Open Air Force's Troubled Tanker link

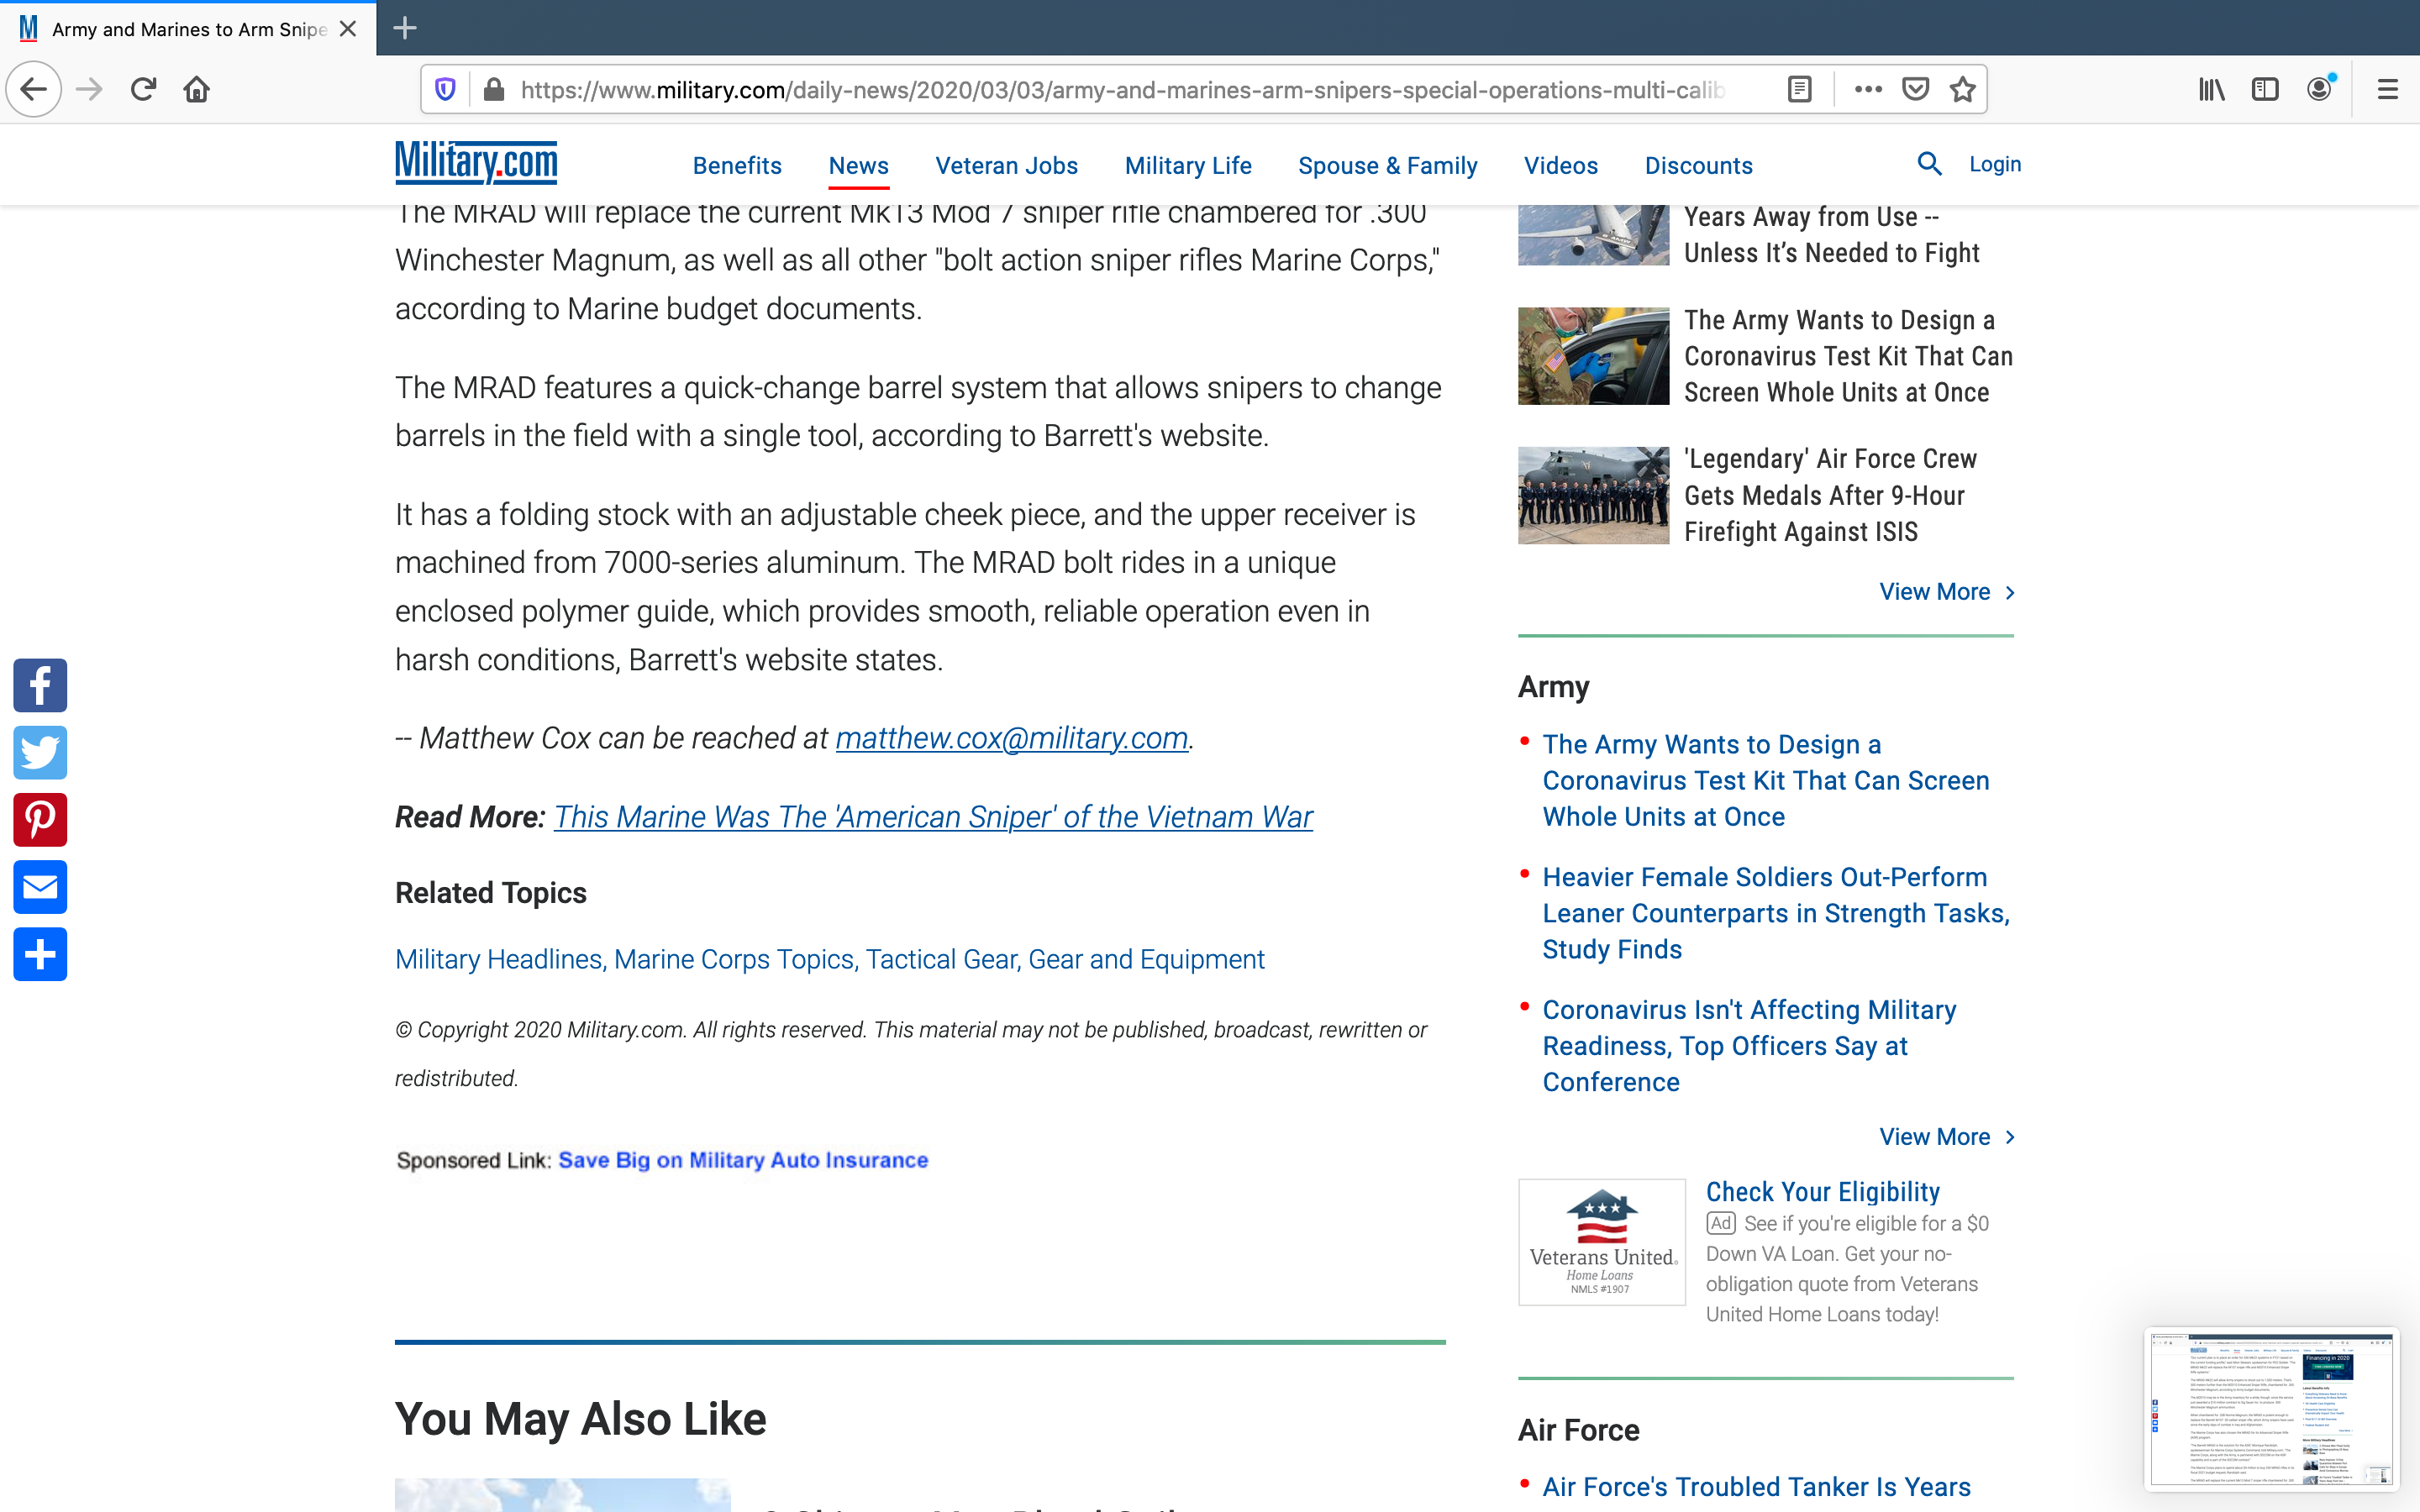(1756, 1487)
